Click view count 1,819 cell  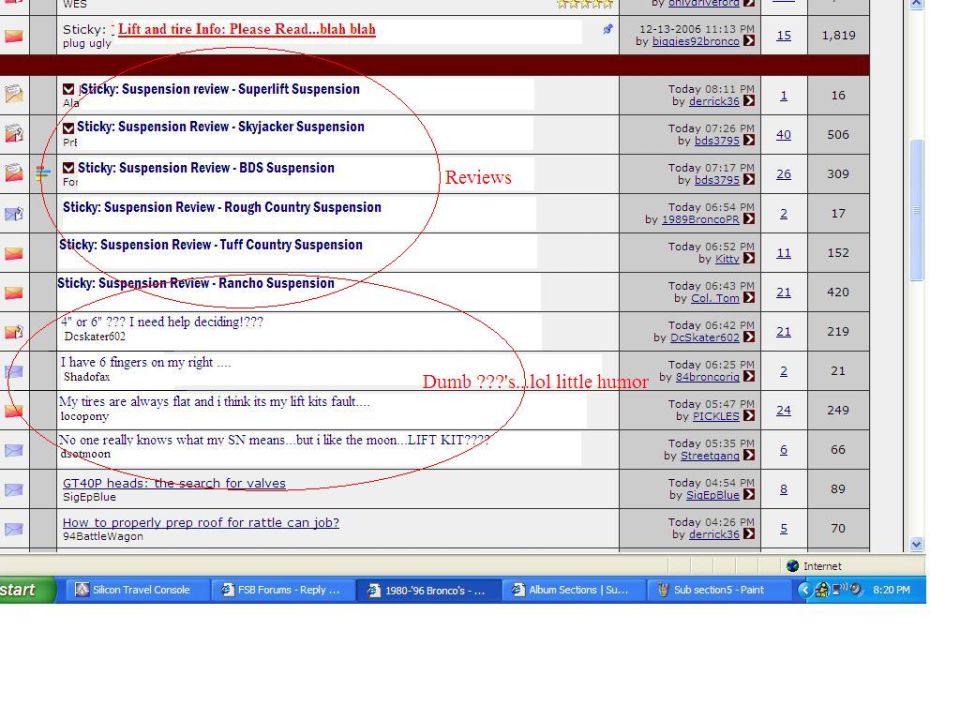838,35
